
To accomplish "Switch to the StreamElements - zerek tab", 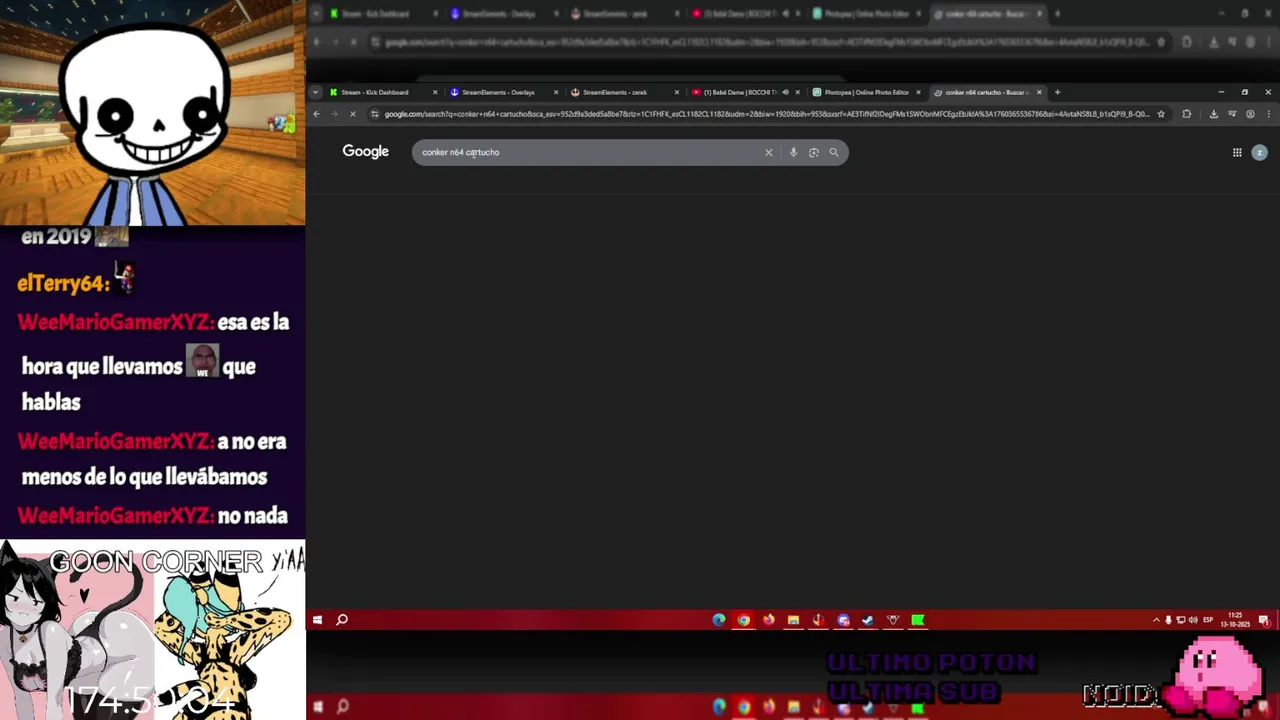I will (625, 92).
